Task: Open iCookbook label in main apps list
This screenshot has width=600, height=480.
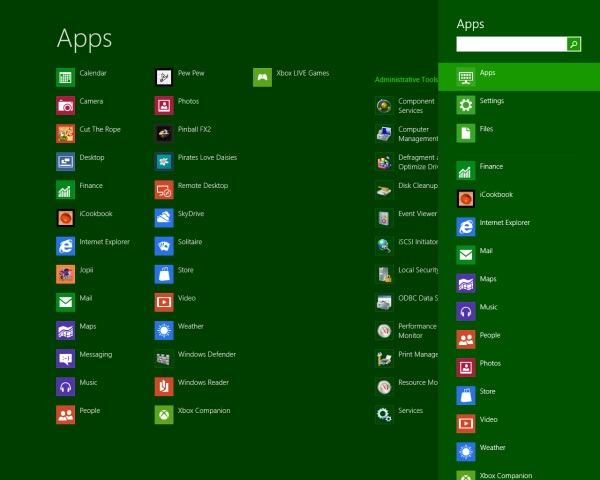Action: [96, 214]
